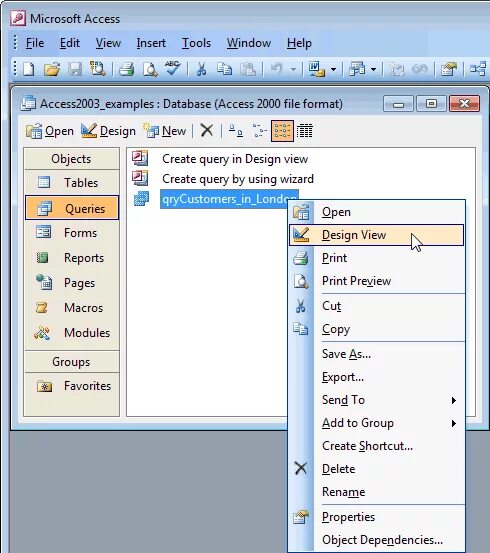The width and height of the screenshot is (490, 553).
Task: Collapse the Objects header bar
Action: (72, 159)
